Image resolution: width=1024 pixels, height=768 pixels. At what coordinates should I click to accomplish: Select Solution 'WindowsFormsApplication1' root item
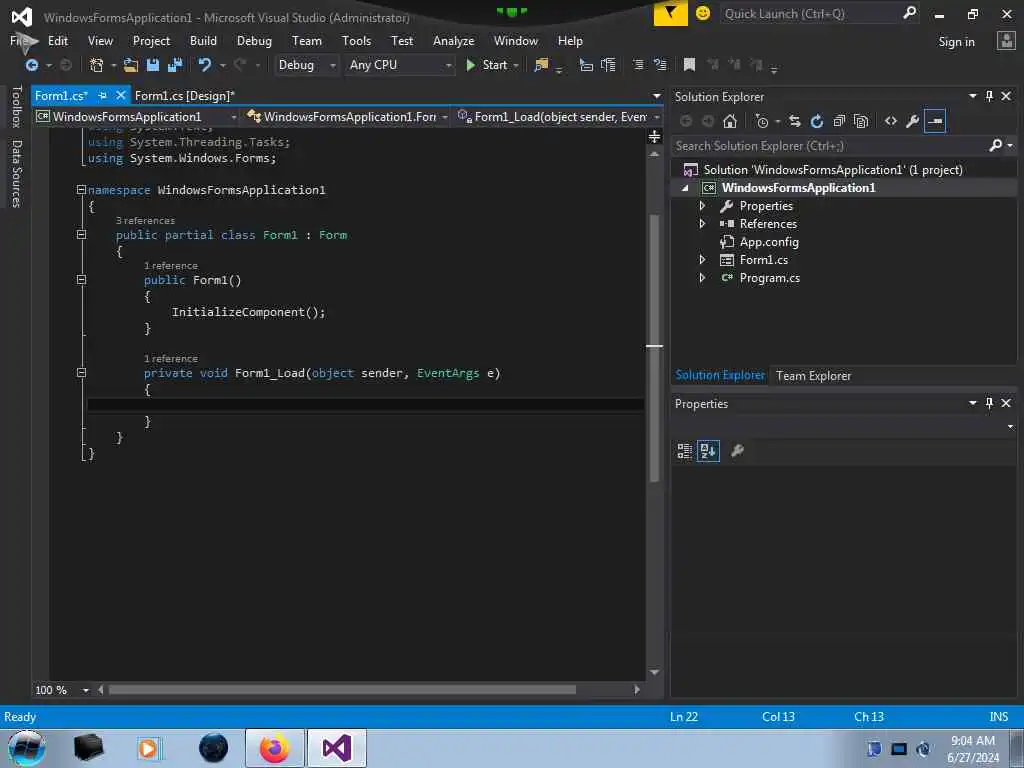833,170
